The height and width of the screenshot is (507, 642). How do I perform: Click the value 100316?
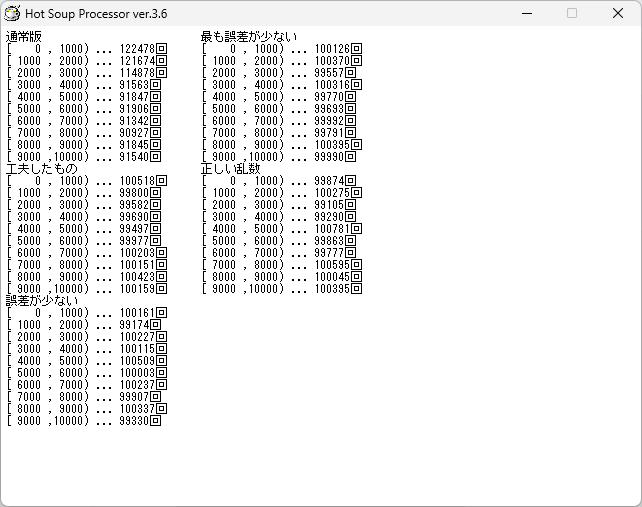click(332, 85)
